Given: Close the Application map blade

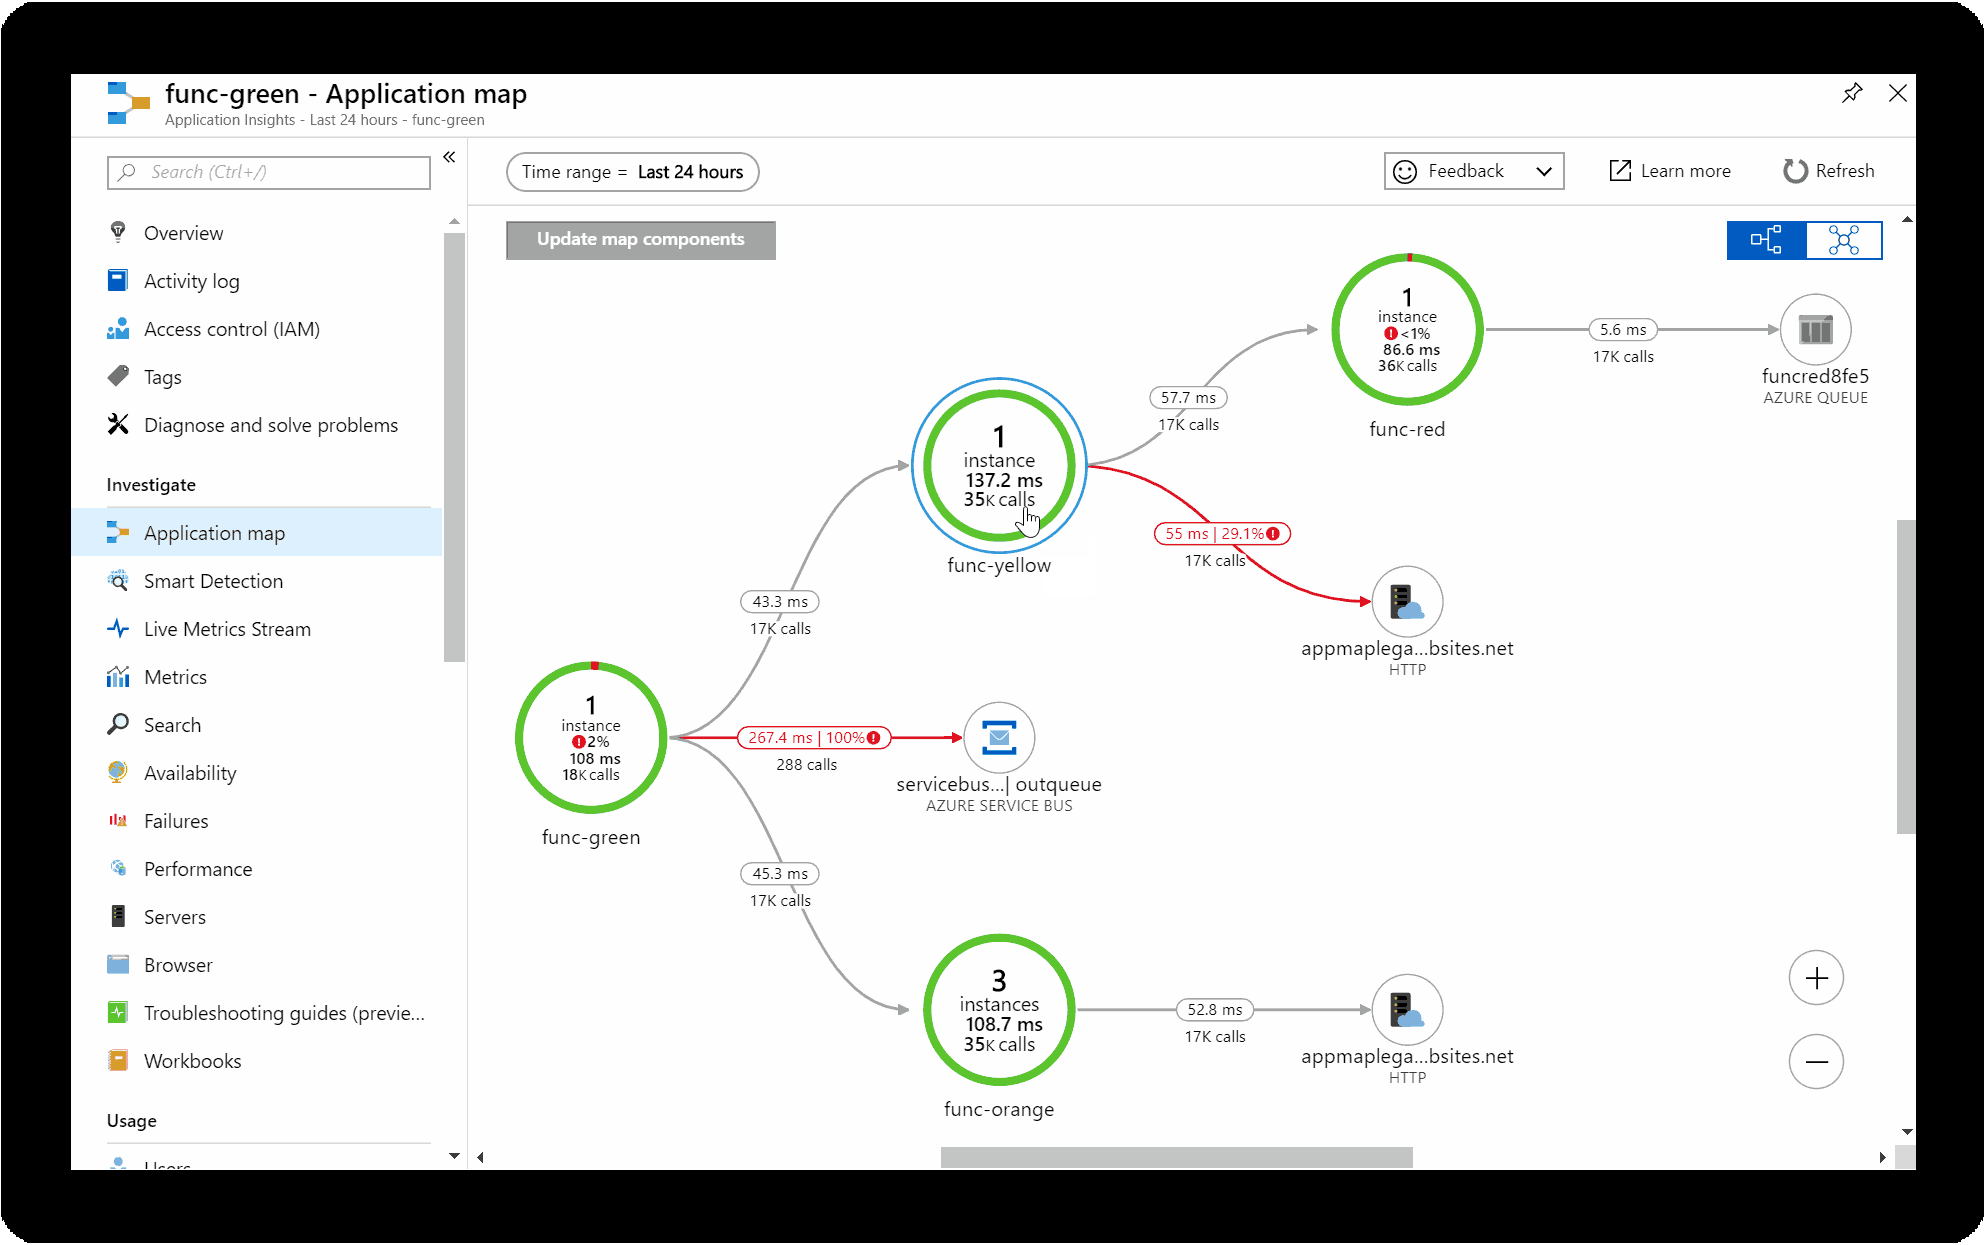Looking at the screenshot, I should [1897, 93].
